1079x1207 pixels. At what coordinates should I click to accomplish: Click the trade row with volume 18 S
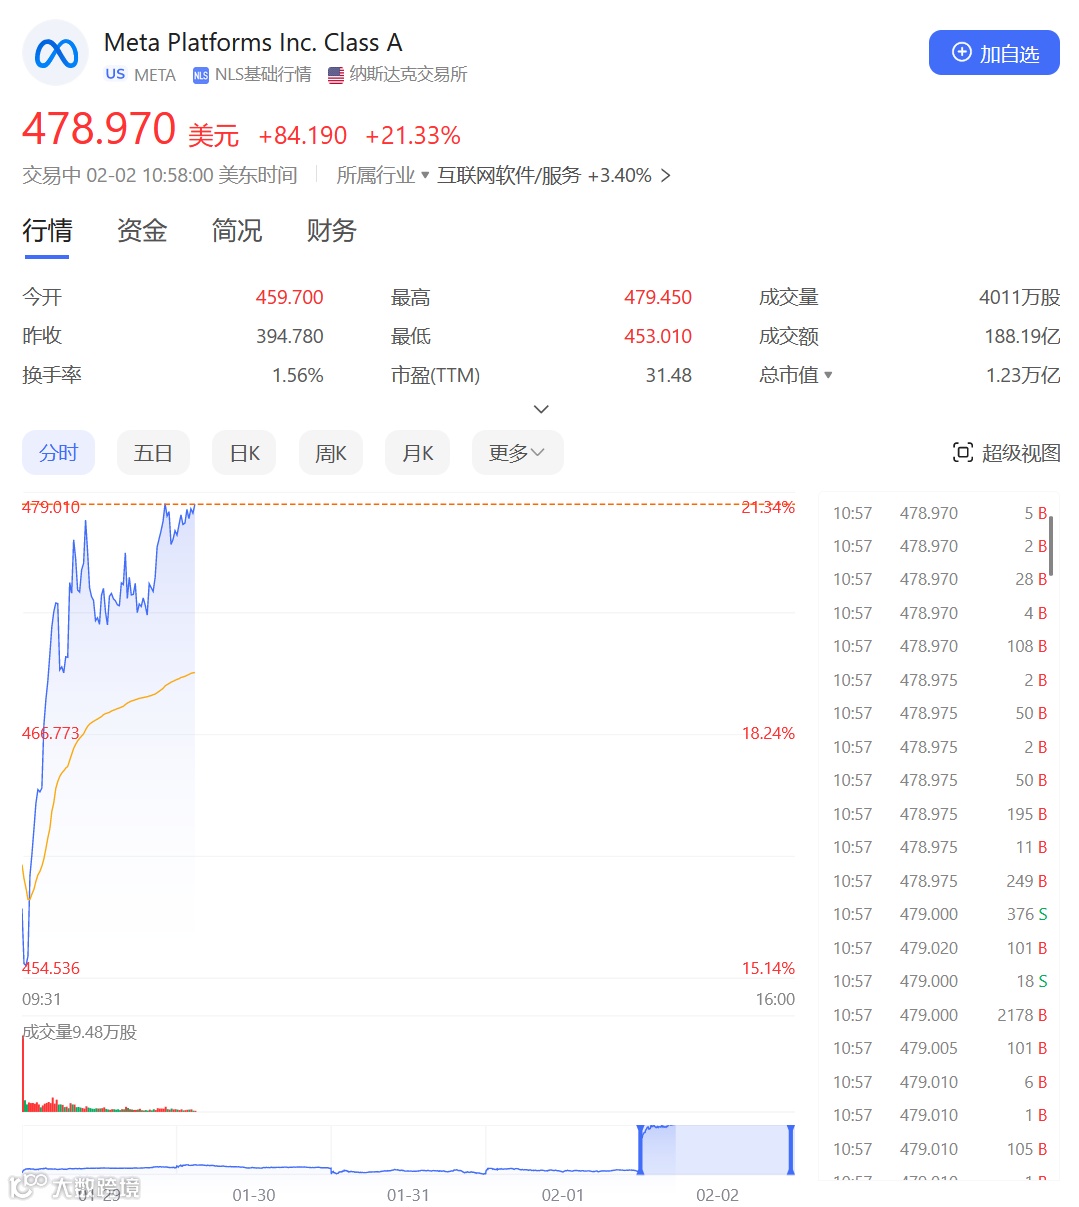[940, 981]
